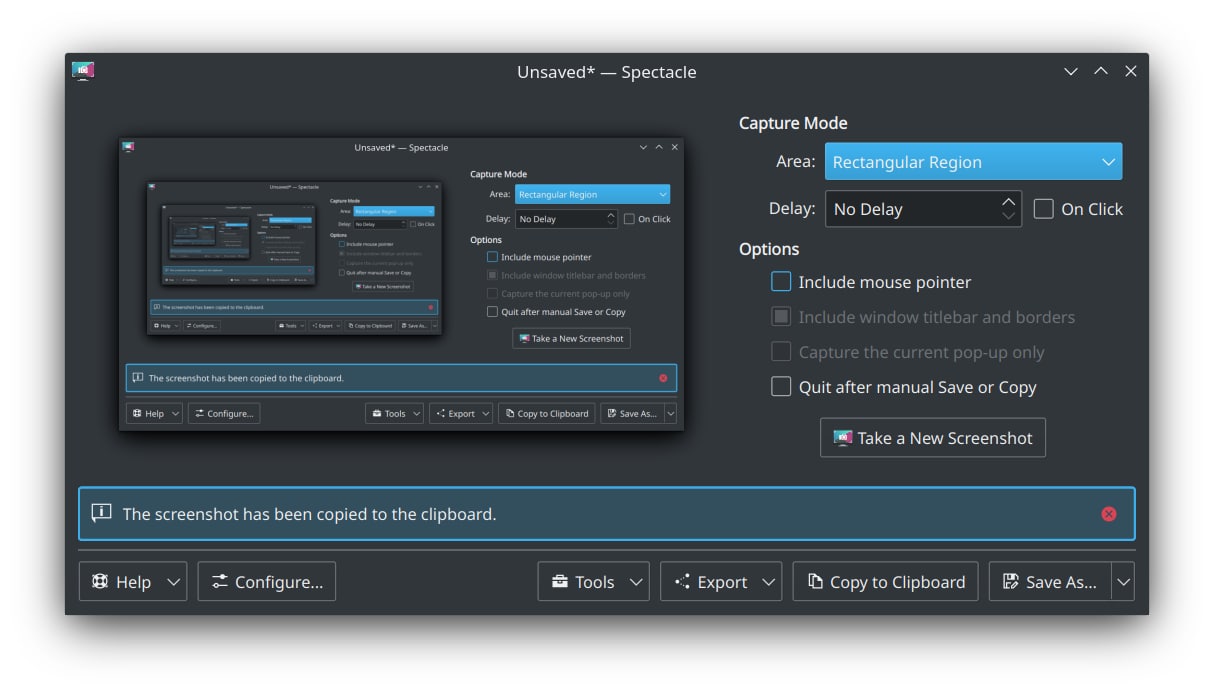Enable Include mouse pointer checkbox
Viewport: 1214px width, 692px height.
pyautogui.click(x=781, y=282)
